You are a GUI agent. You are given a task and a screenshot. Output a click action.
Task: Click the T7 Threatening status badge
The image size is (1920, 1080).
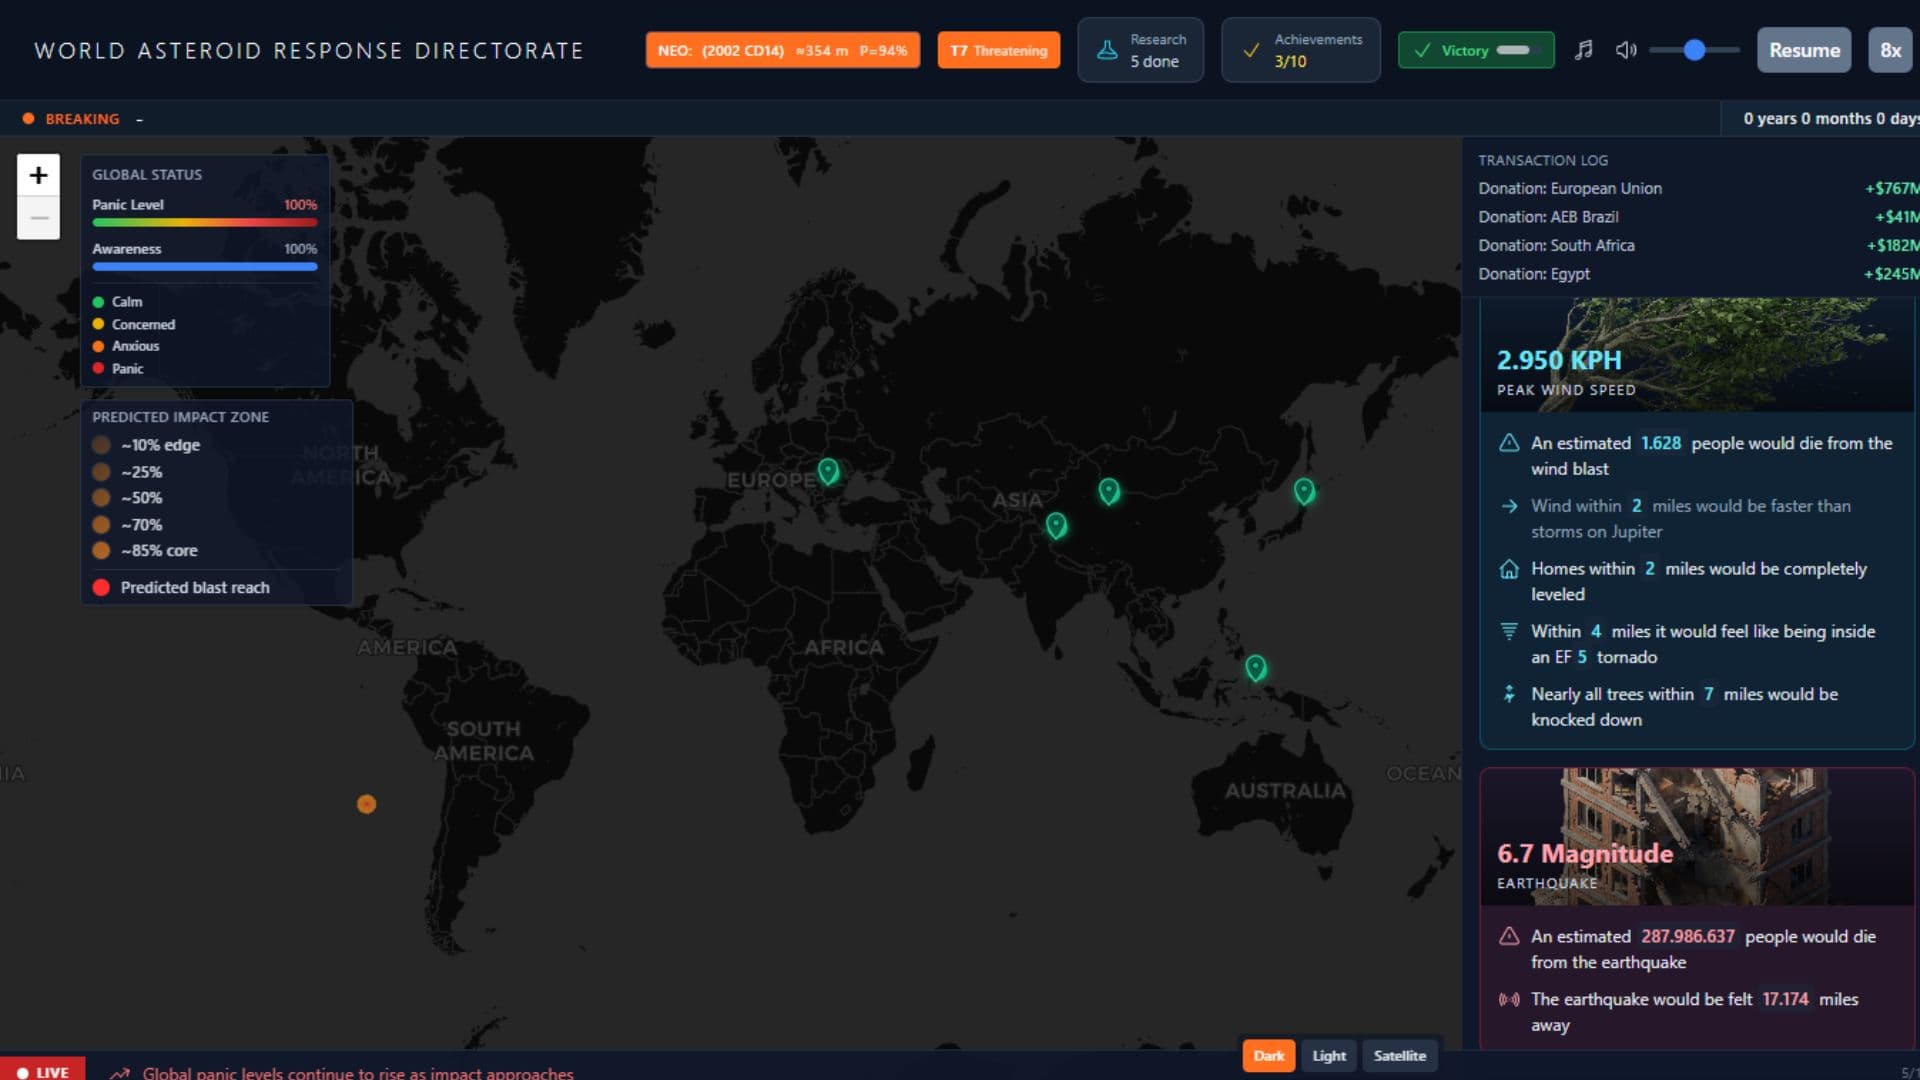[998, 50]
